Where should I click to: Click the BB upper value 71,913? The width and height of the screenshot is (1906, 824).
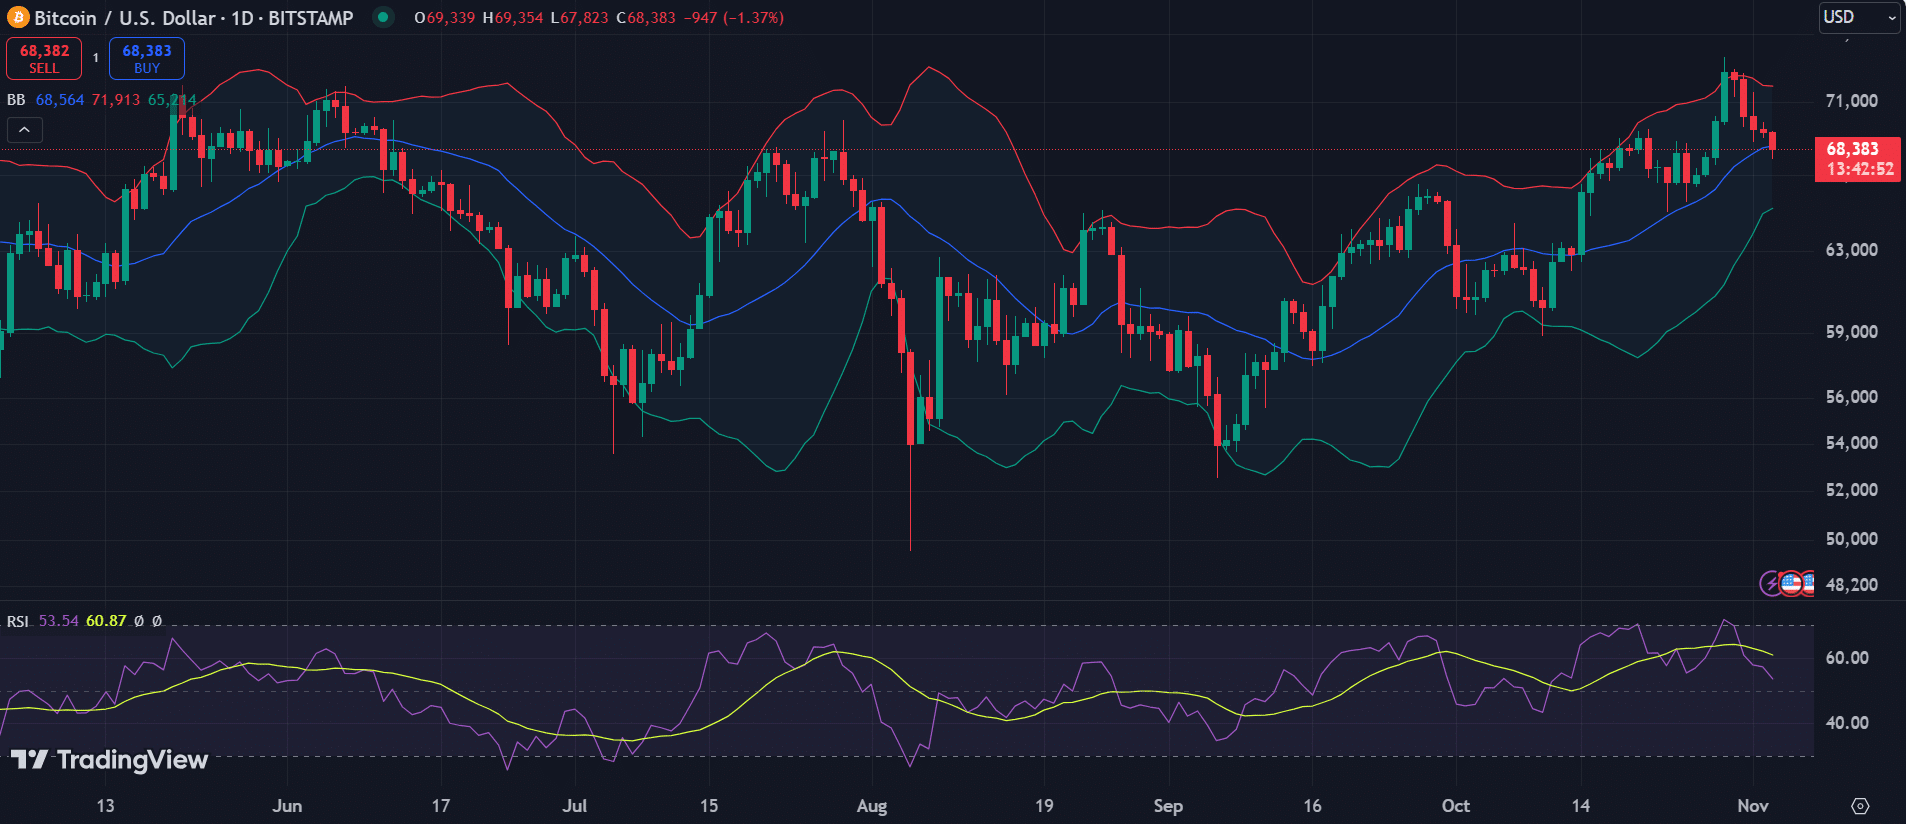click(x=116, y=100)
